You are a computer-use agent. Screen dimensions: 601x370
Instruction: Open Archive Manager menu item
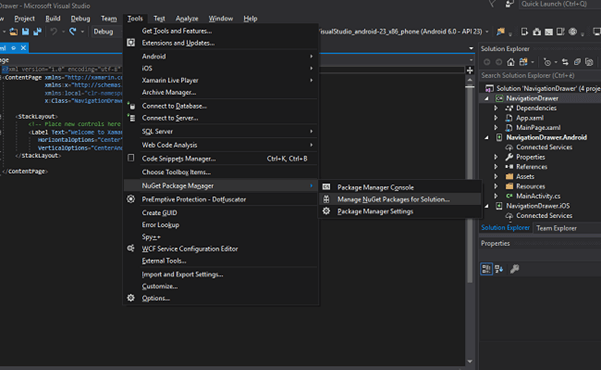point(221,92)
